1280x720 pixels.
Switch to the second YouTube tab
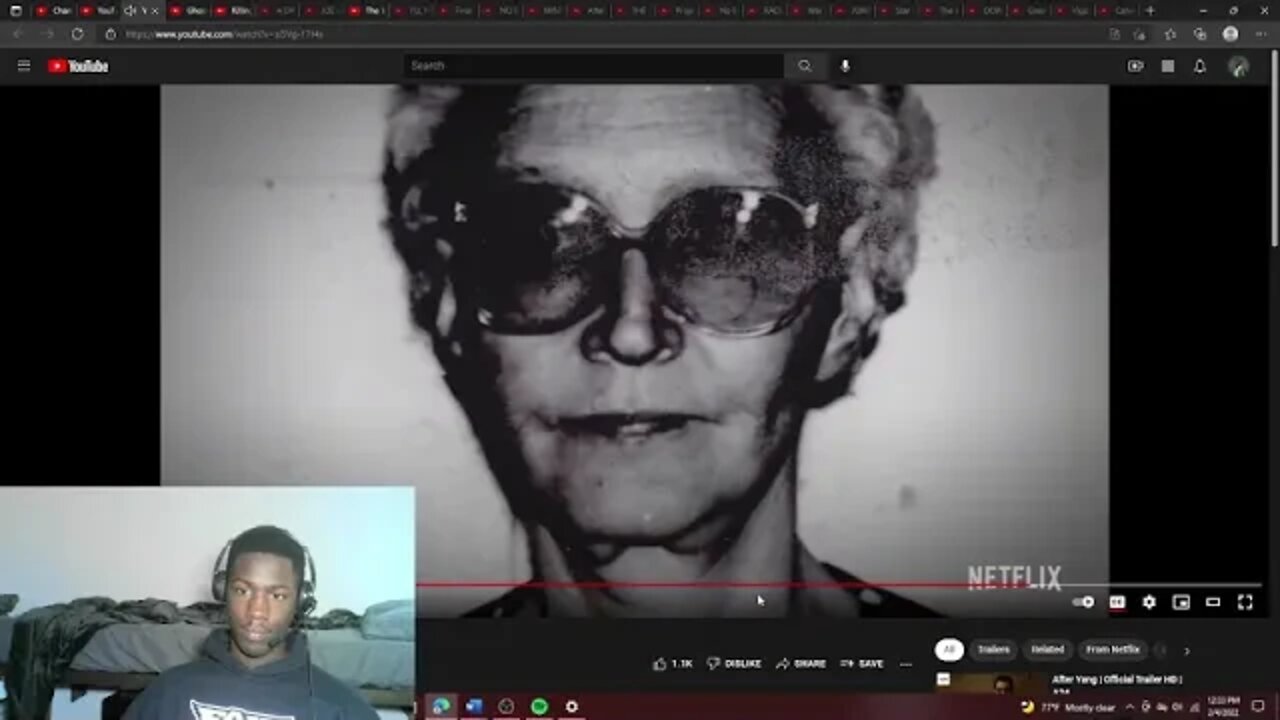click(98, 11)
